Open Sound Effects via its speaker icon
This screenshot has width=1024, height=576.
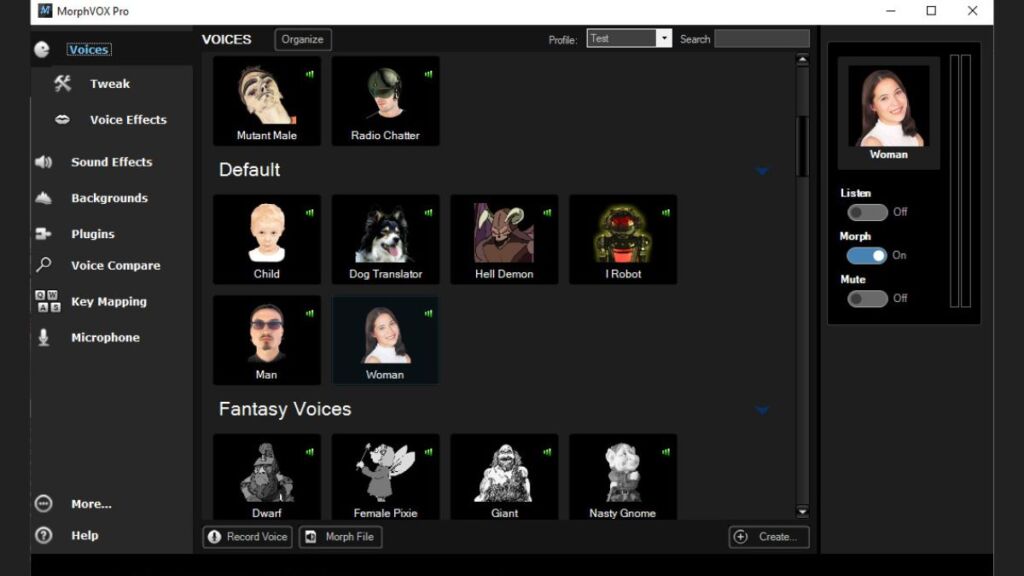click(44, 161)
